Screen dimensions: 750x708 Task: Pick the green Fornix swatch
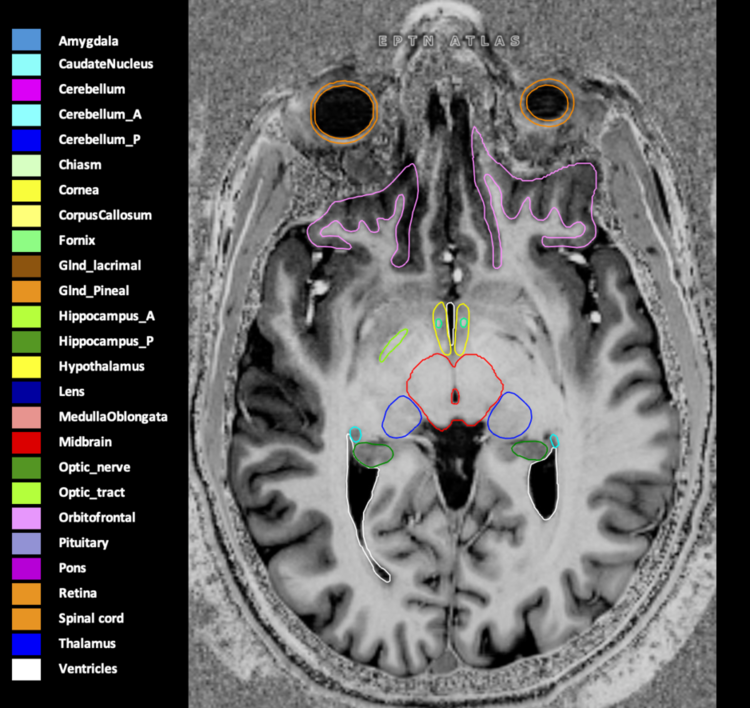tap(26, 241)
